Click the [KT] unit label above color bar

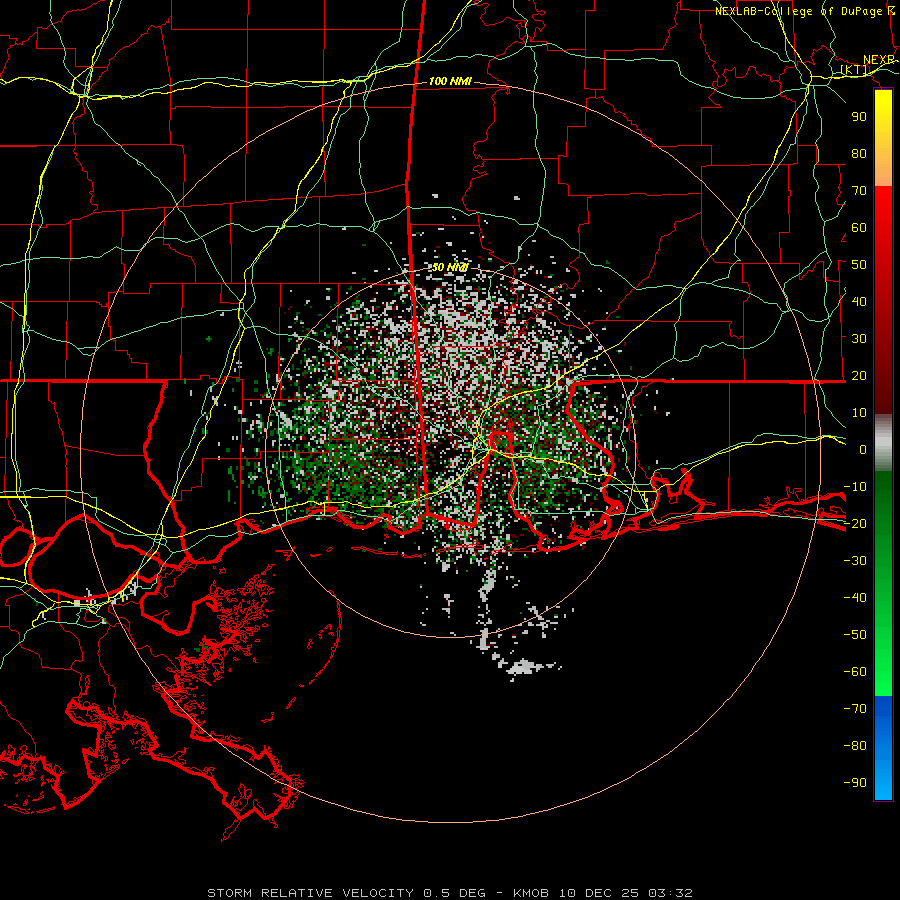pyautogui.click(x=855, y=70)
